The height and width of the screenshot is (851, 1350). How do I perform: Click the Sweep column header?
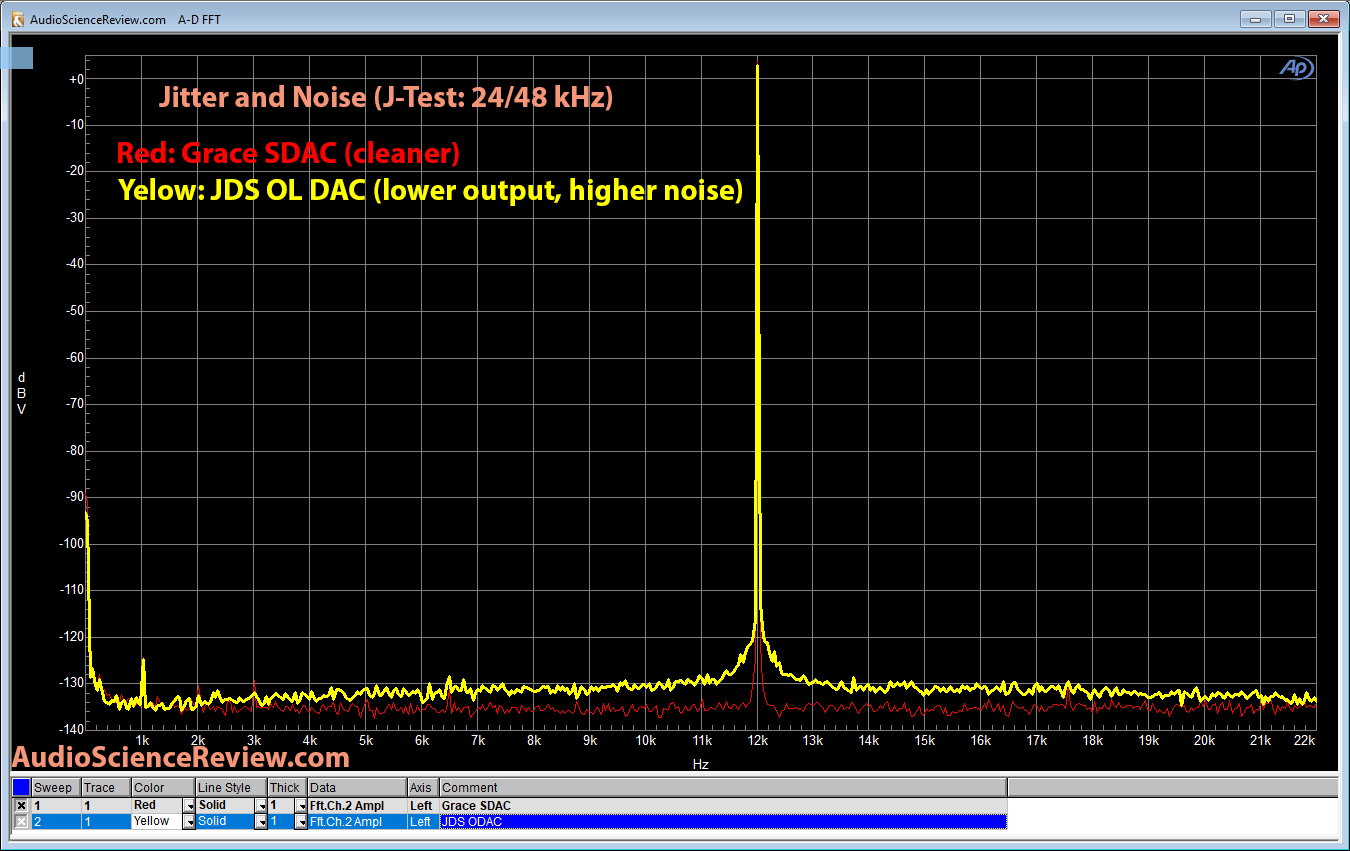[56, 788]
